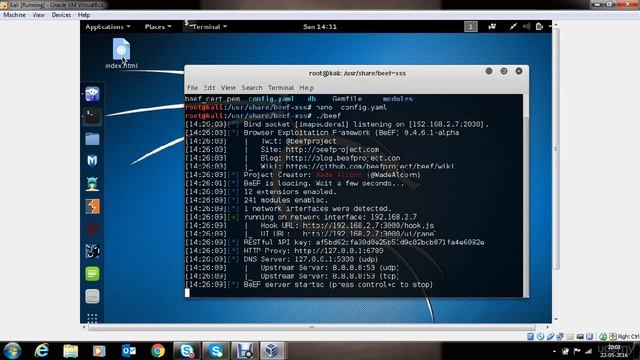Click the UI URL ending in ui/panel
The image size is (640, 360).
(x=369, y=234)
